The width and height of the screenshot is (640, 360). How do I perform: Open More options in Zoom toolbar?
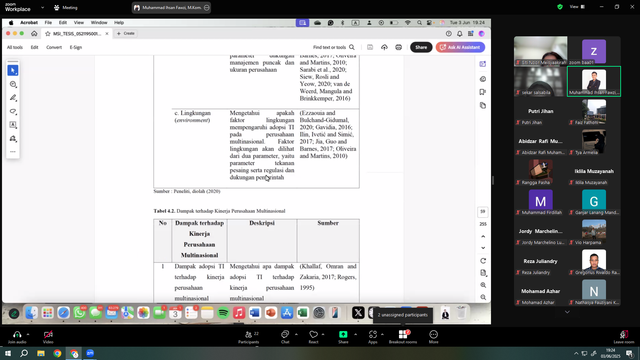click(433, 337)
